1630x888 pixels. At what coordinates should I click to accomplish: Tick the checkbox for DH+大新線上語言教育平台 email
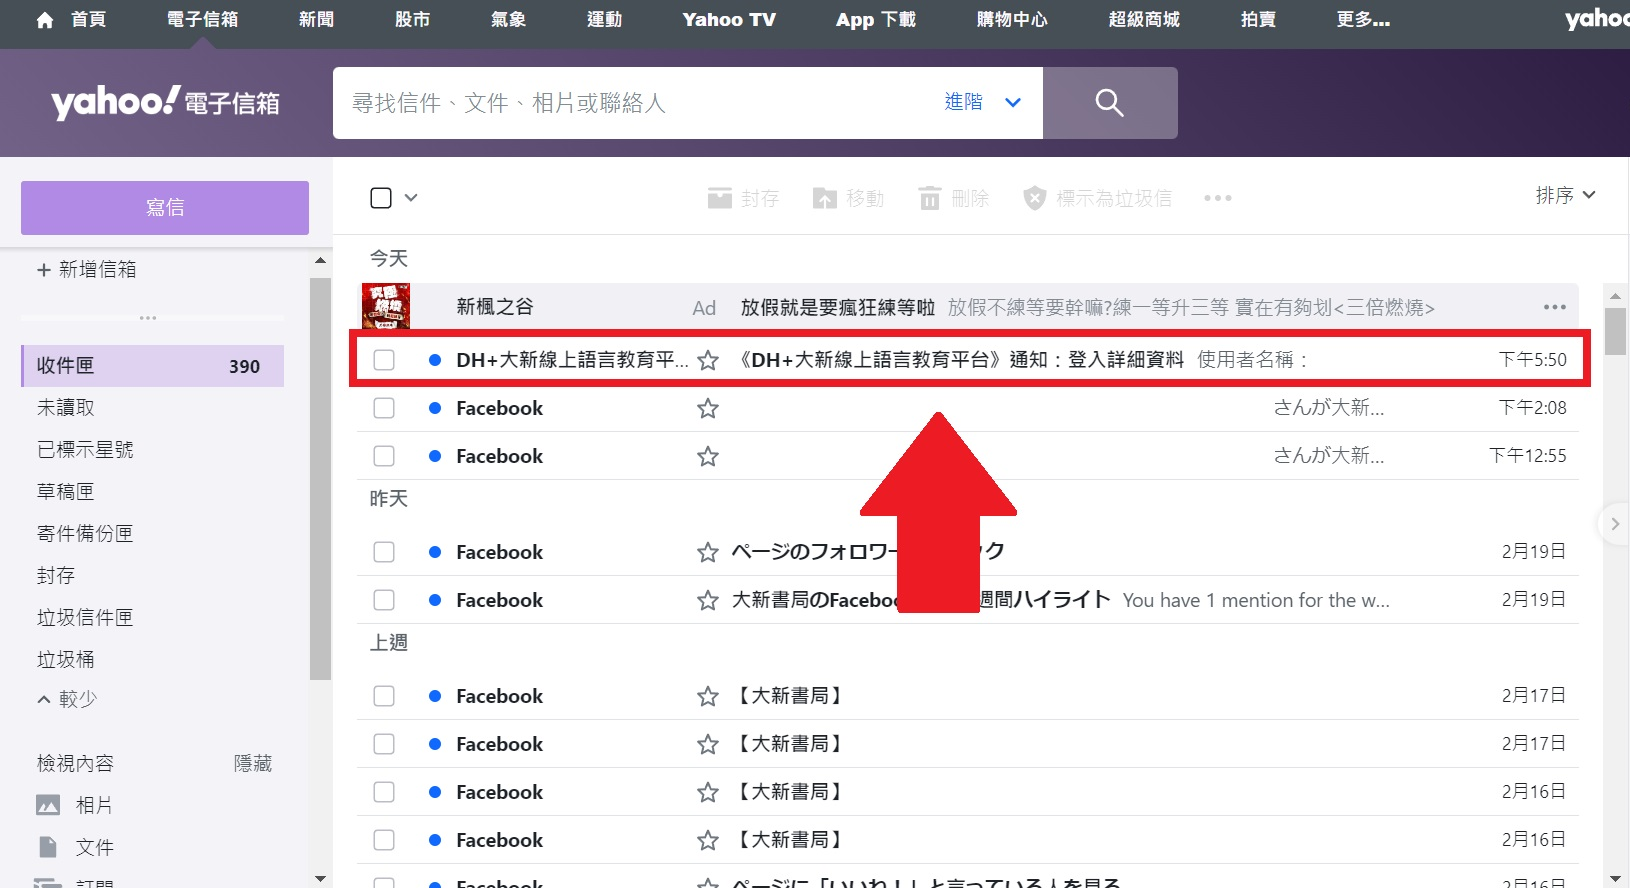click(384, 360)
